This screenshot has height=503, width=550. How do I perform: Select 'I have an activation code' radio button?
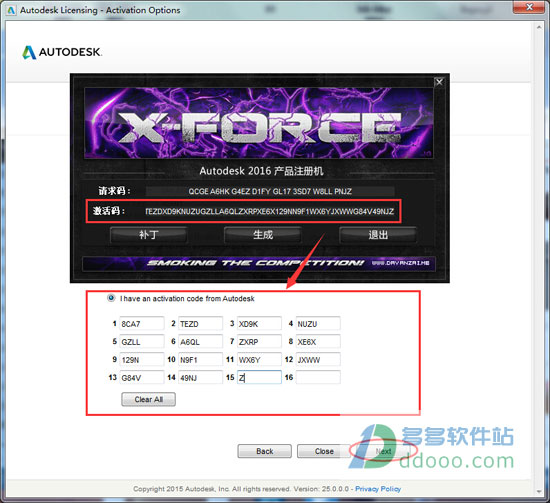point(111,299)
